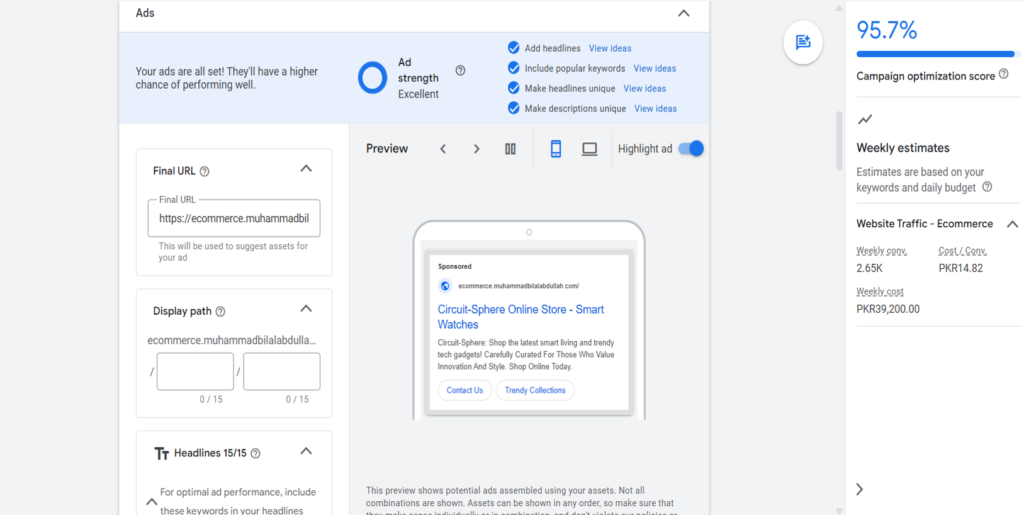The height and width of the screenshot is (515, 1024).
Task: Open the feedback note button
Action: 803,42
